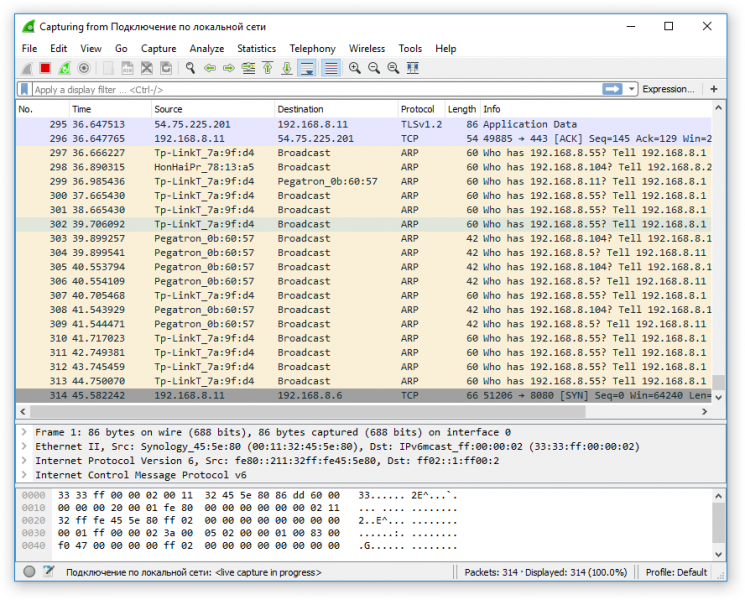Open the File menu
Viewport: 745px width, 600px height.
click(29, 48)
